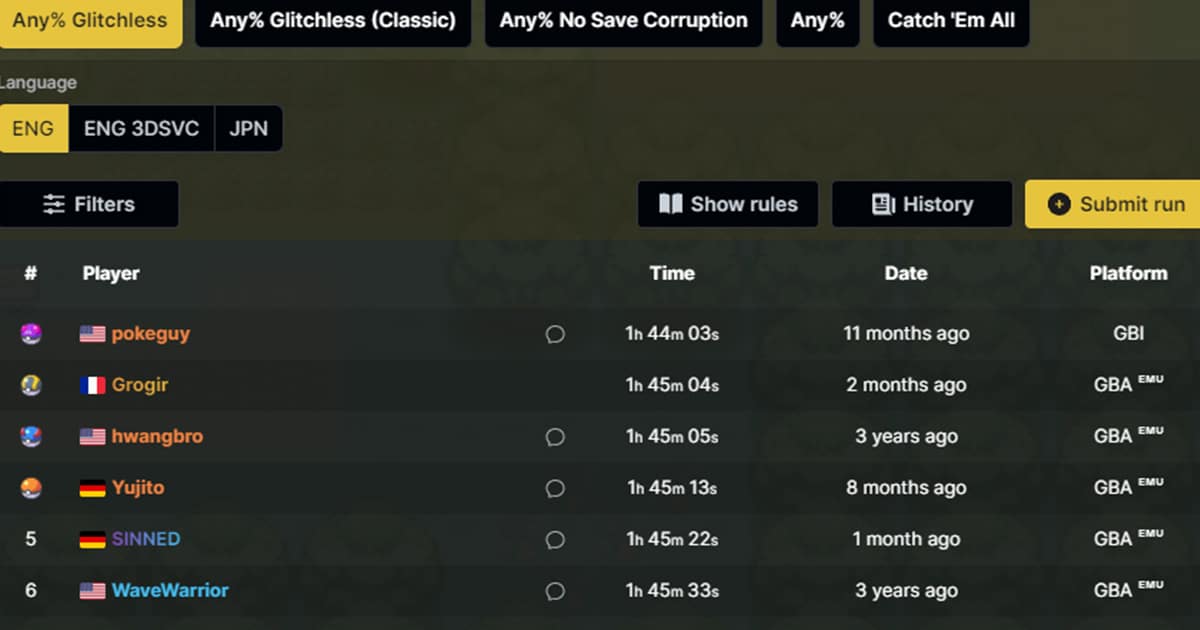The height and width of the screenshot is (630, 1200).
Task: Open the Any% Glitchless (Classic) tab
Action: coord(333,20)
